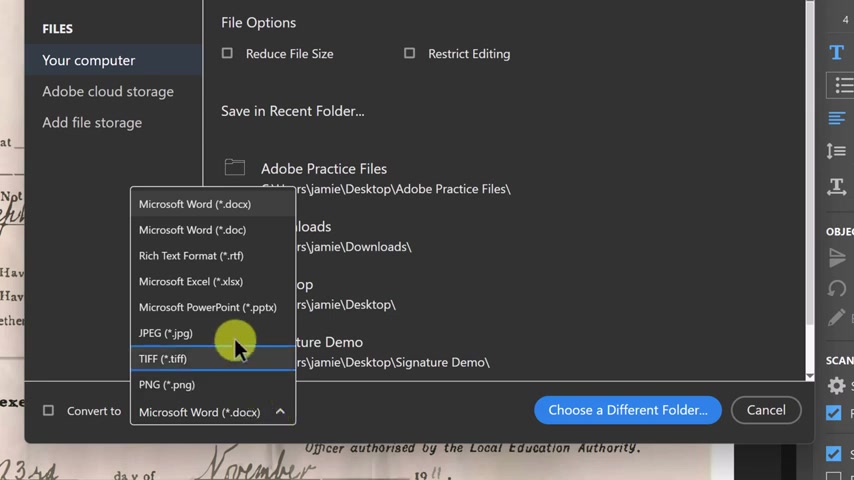
Task: Tick the Convert to checkbox
Action: (x=48, y=410)
